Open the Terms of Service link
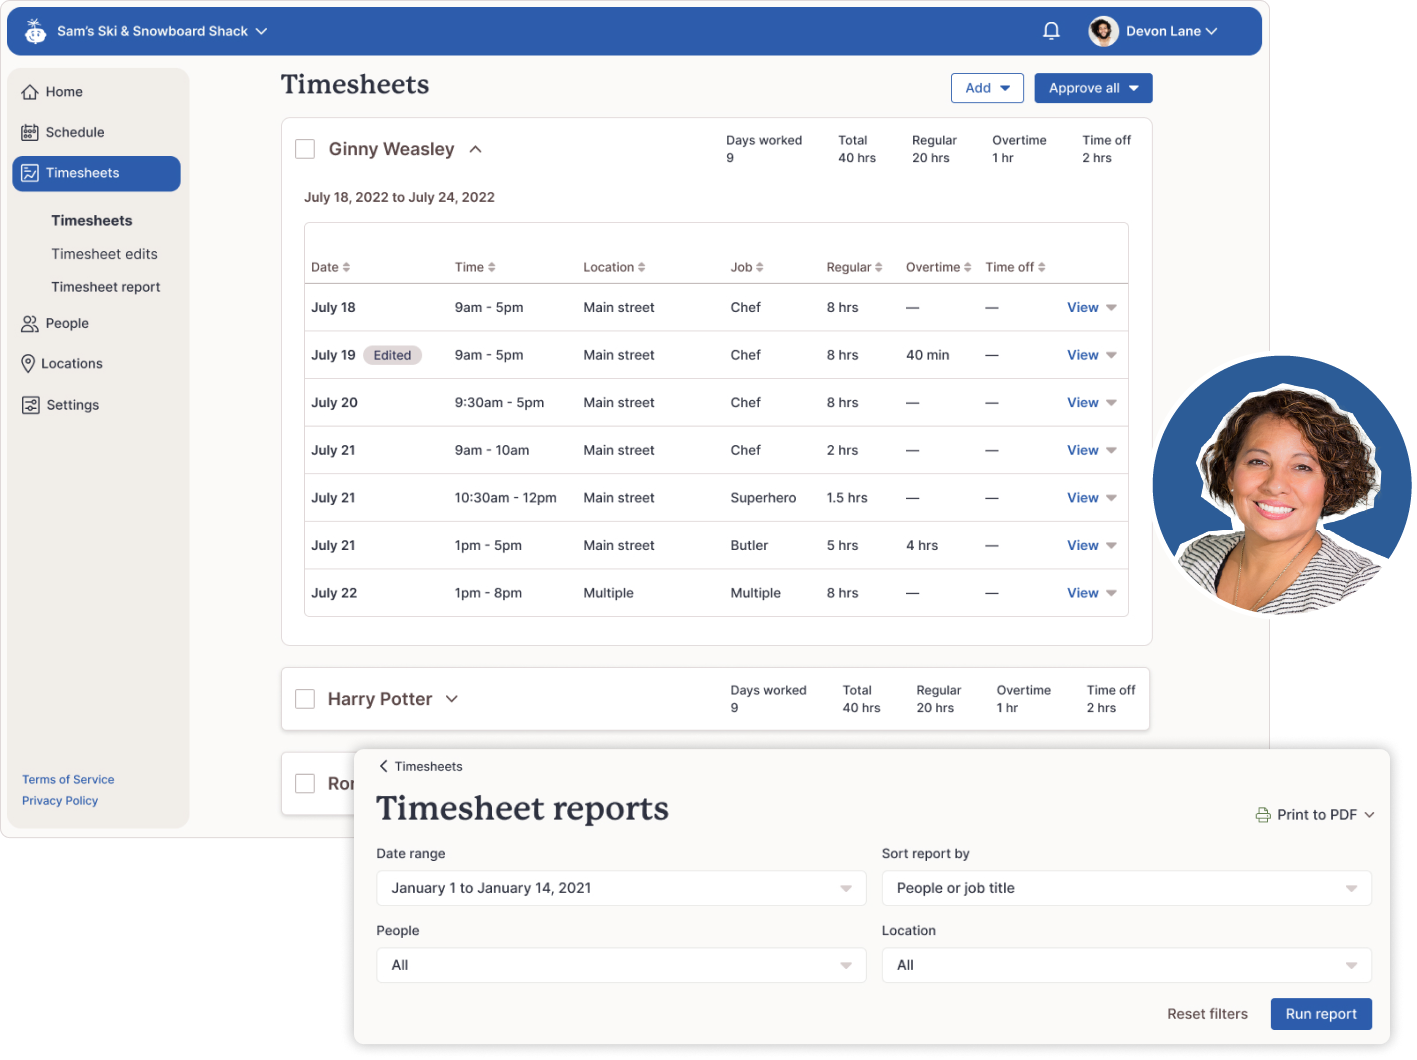Screen dimensions: 1417x1060 (x=68, y=779)
